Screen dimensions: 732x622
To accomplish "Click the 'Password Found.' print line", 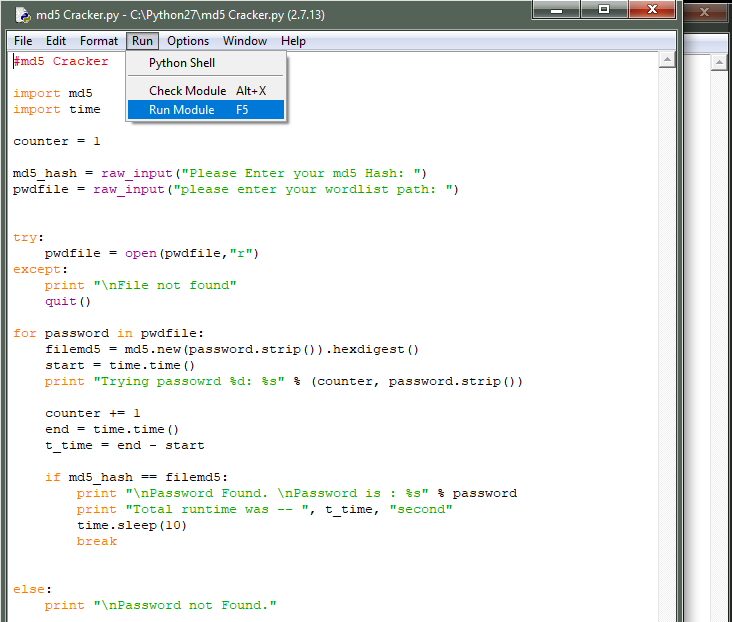I will click(x=297, y=494).
